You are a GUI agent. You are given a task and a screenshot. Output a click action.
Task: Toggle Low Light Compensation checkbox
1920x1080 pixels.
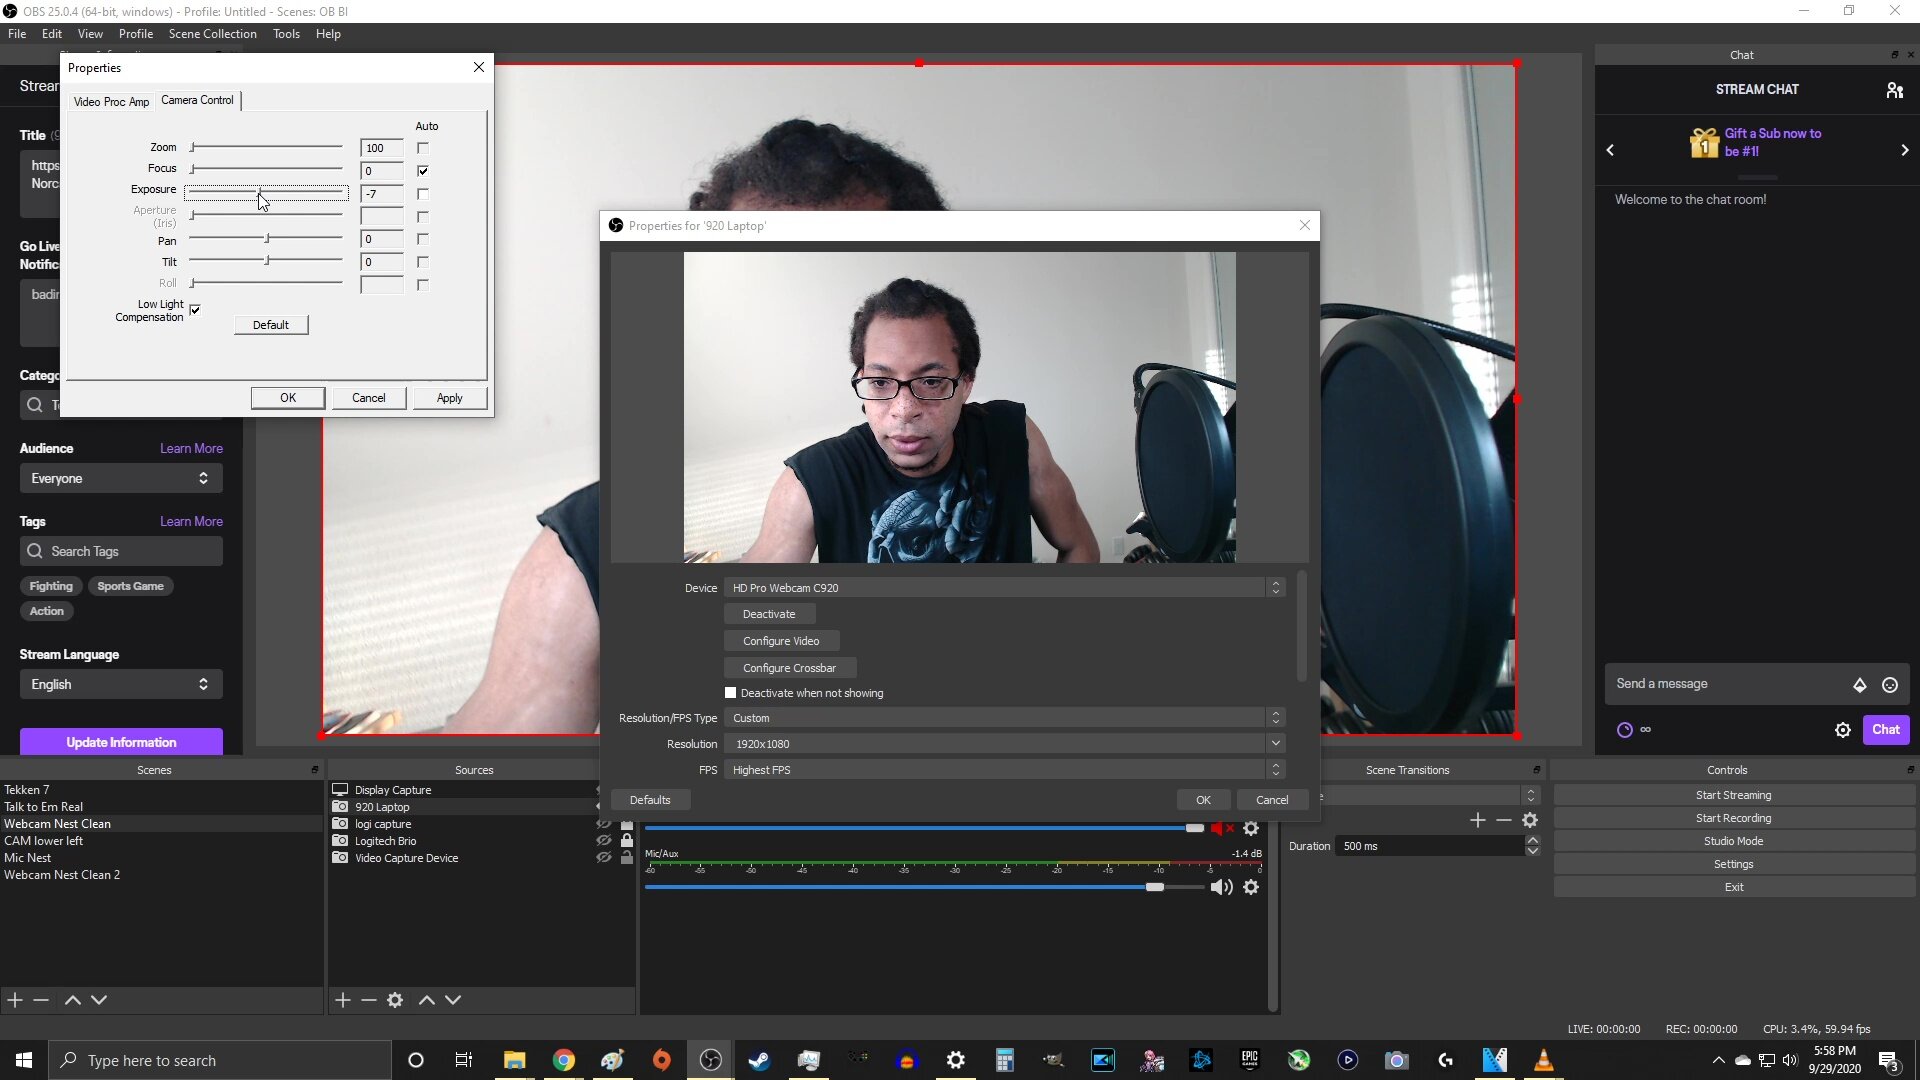point(195,310)
